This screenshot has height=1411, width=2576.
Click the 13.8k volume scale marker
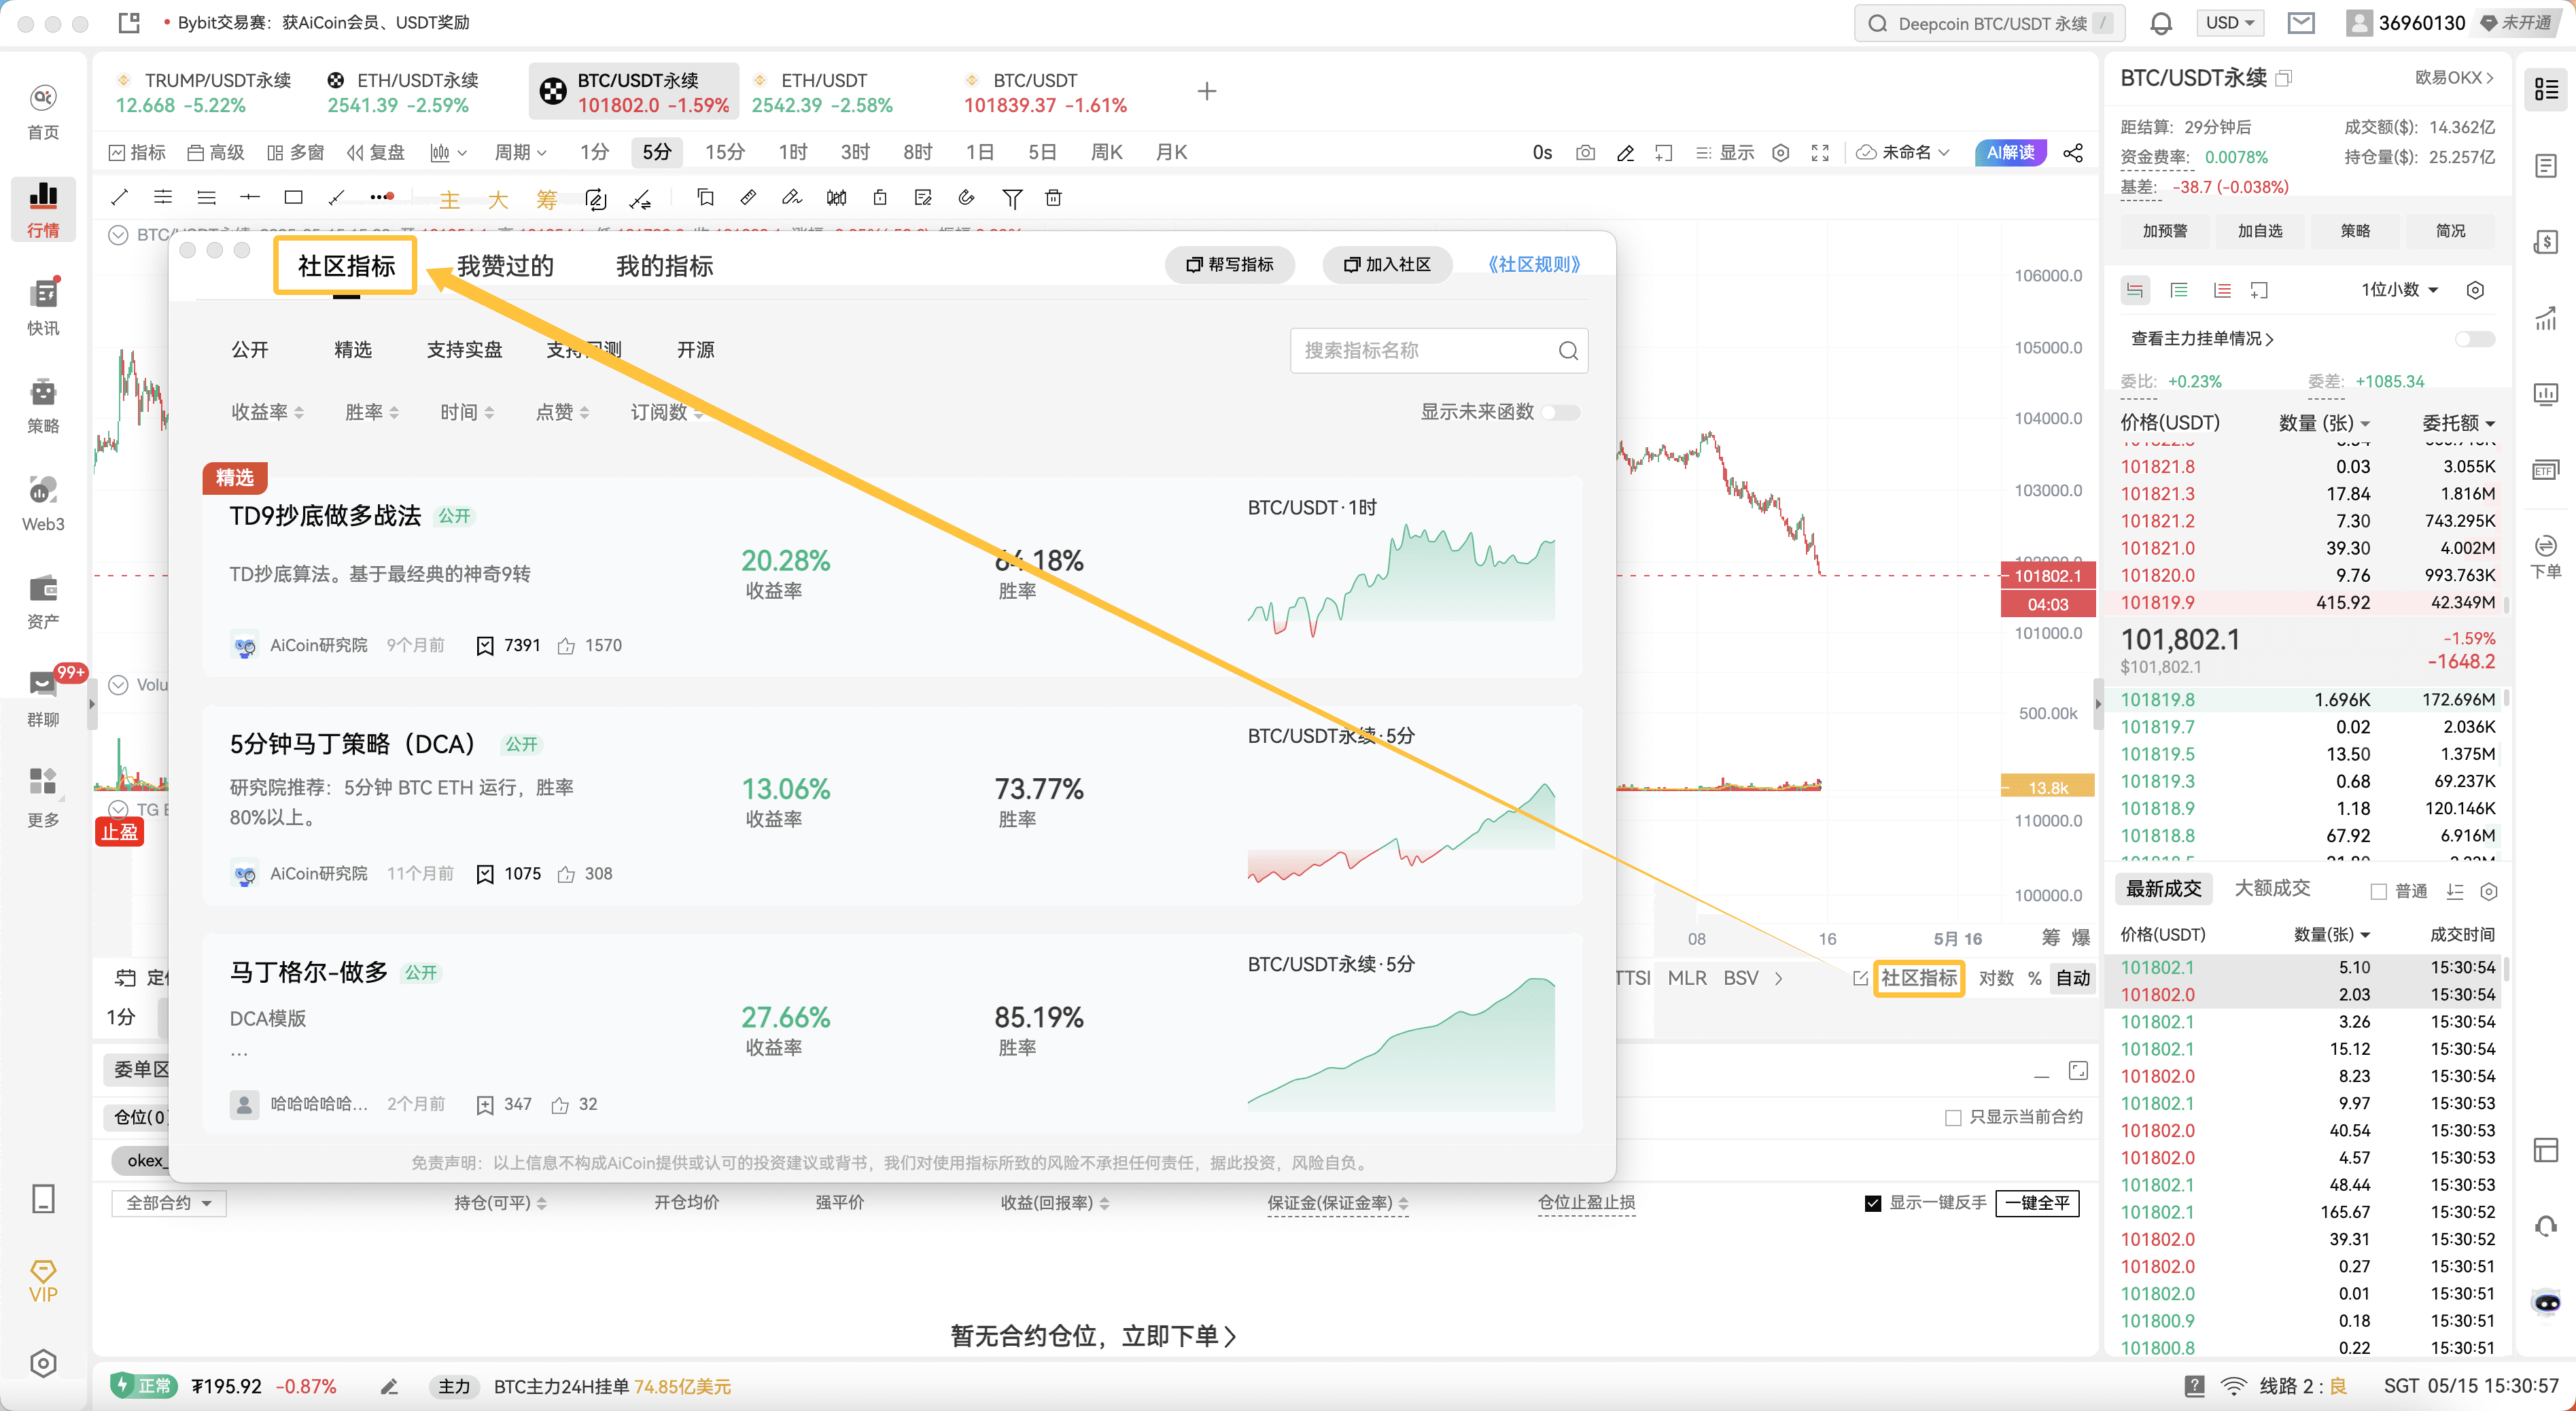point(2047,787)
